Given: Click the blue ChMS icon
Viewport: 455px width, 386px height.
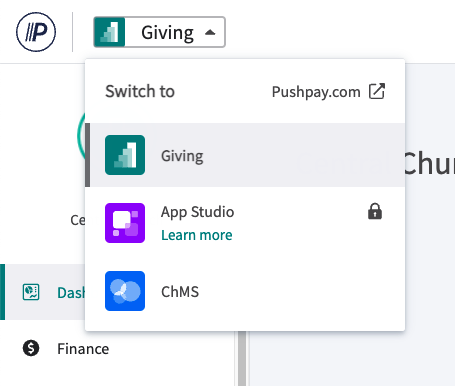Looking at the screenshot, I should click(125, 291).
